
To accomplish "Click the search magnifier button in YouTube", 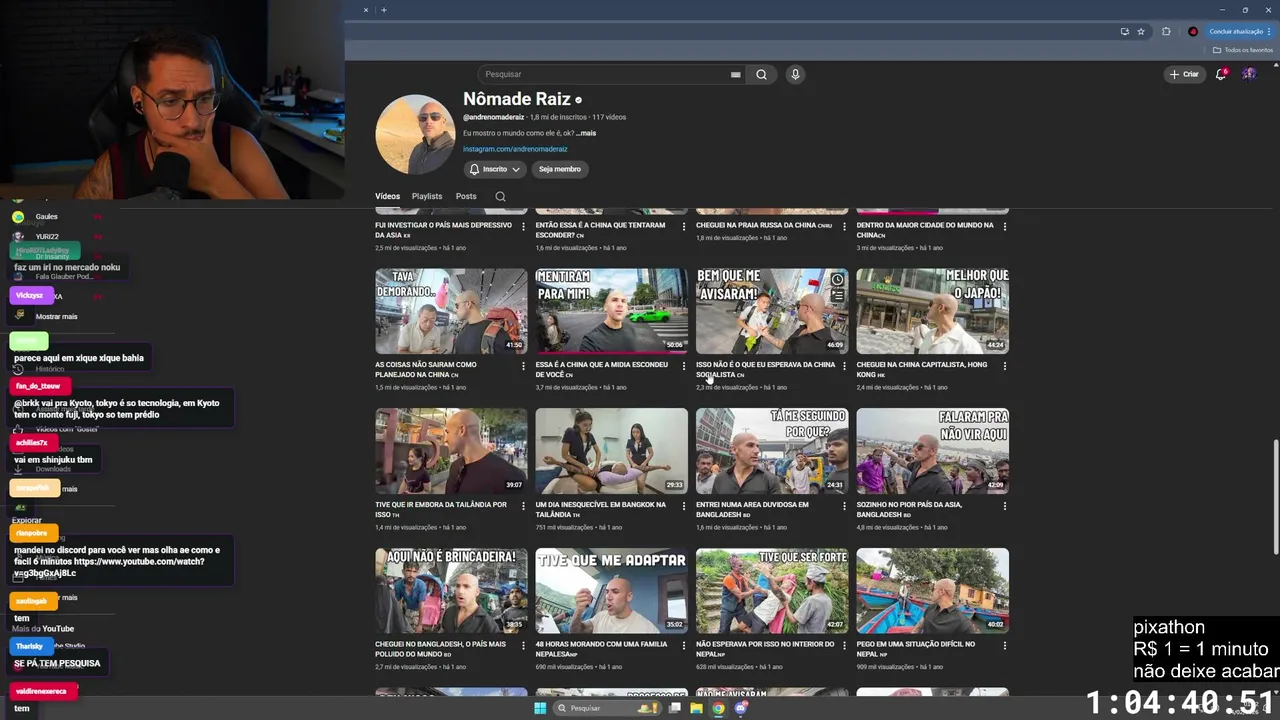I will point(762,74).
